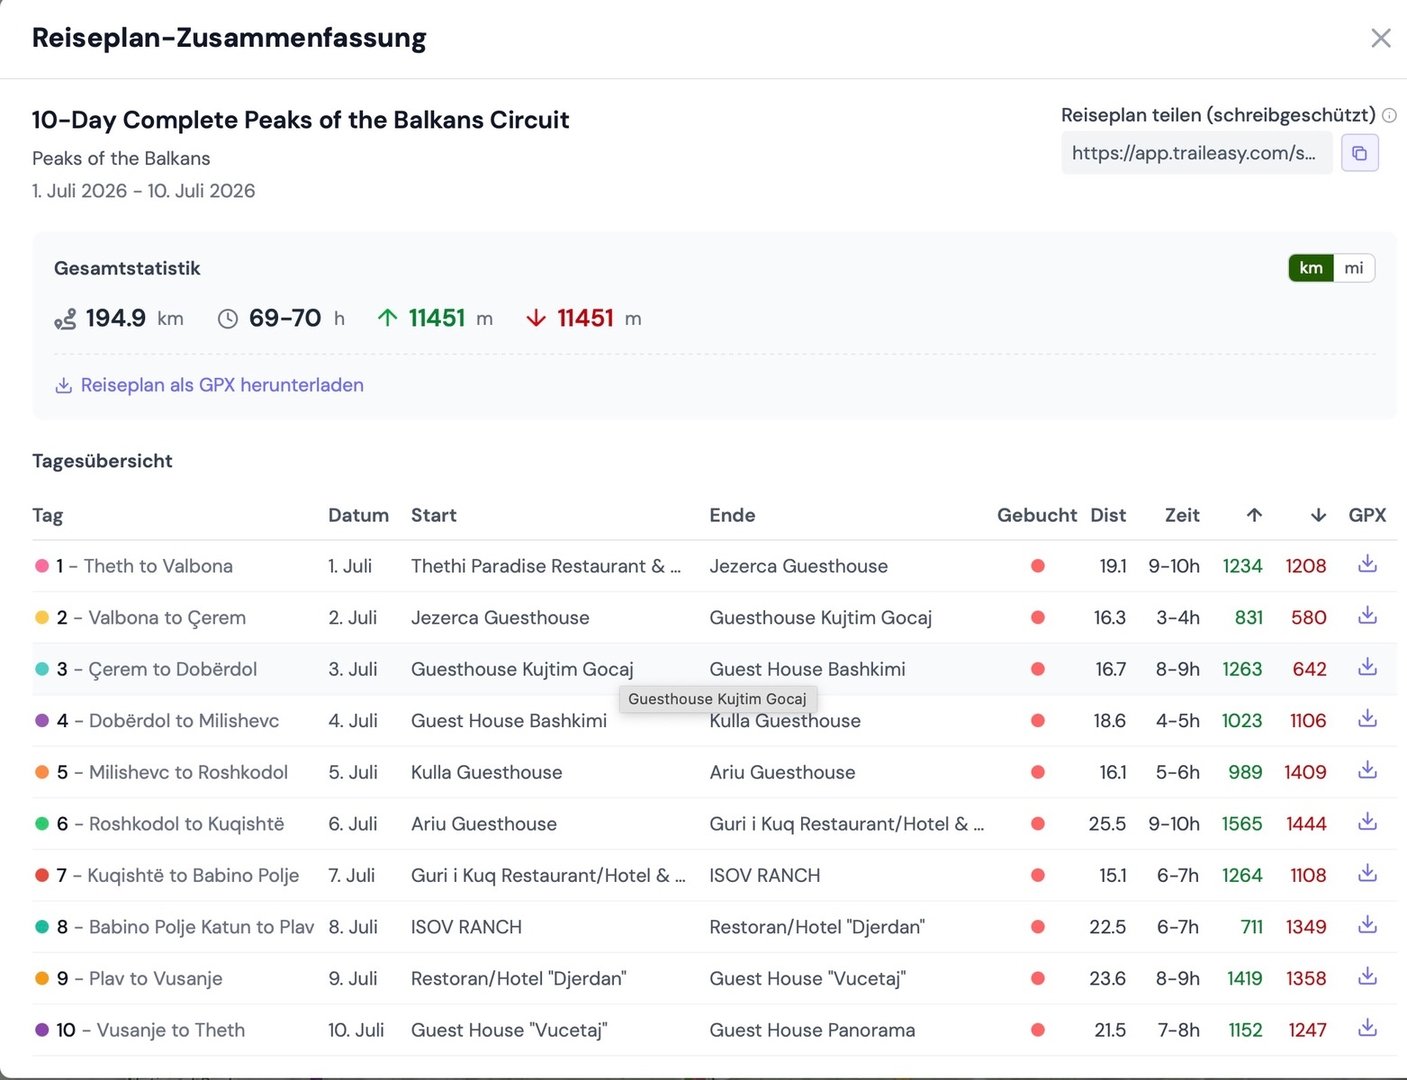Image resolution: width=1407 pixels, height=1080 pixels.
Task: Click the booking status dot for day 10
Action: [x=1038, y=1030]
